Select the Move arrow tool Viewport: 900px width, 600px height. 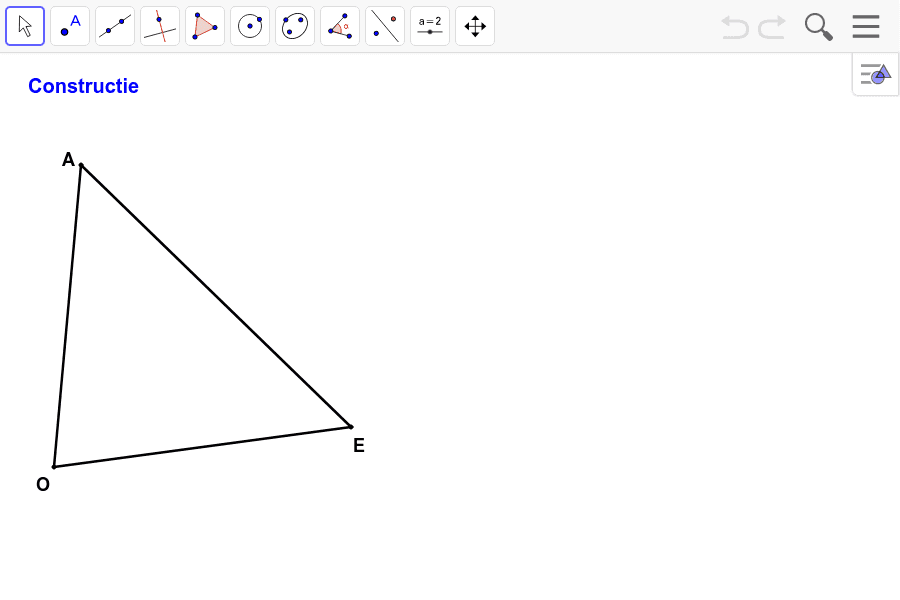[25, 26]
